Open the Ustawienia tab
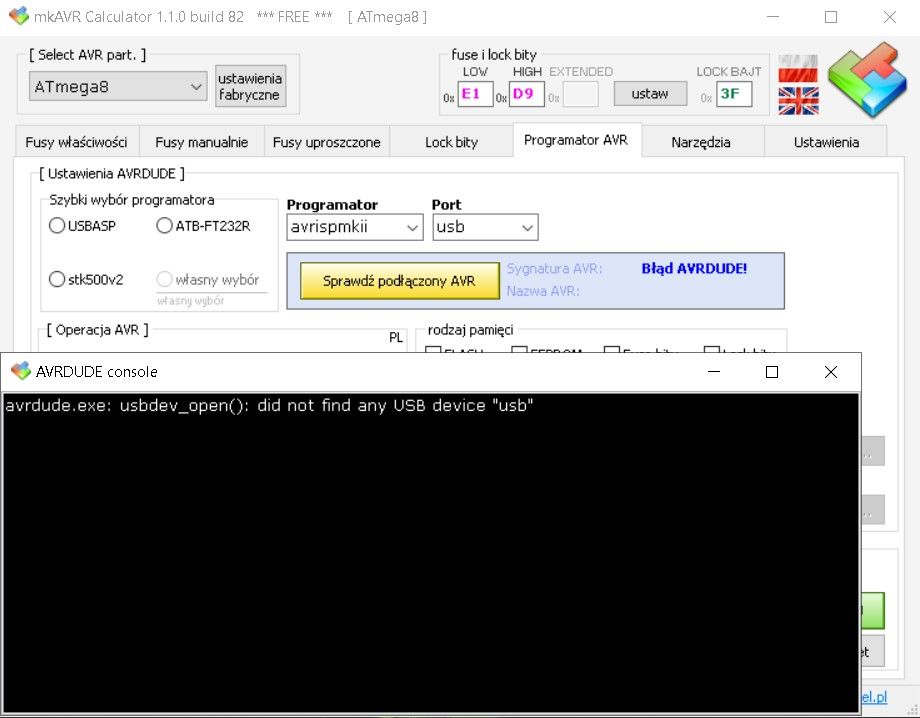The width and height of the screenshot is (920, 718). click(x=826, y=142)
